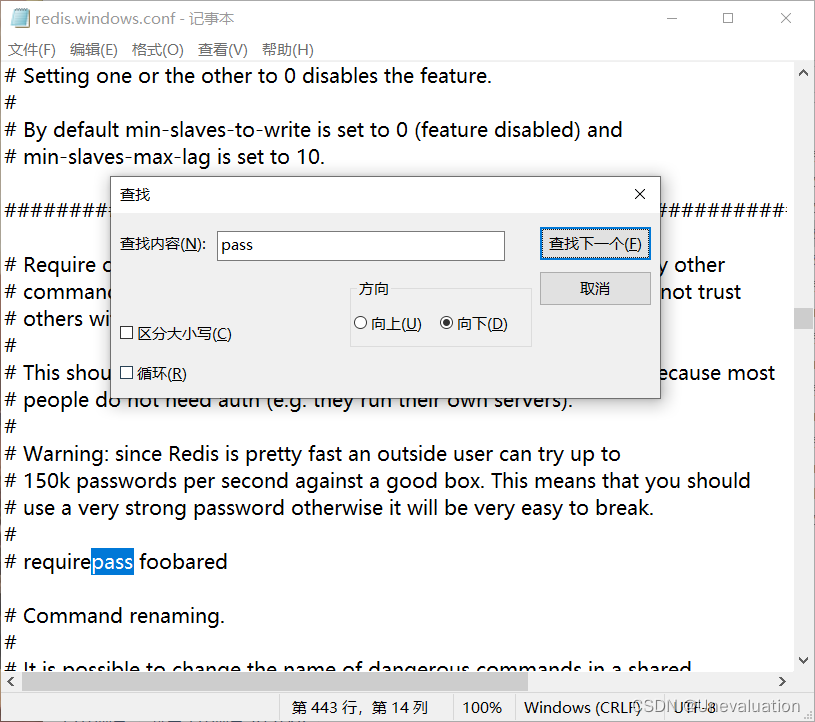Open the 文件(F) menu
Viewport: 815px width, 722px height.
tap(32, 50)
